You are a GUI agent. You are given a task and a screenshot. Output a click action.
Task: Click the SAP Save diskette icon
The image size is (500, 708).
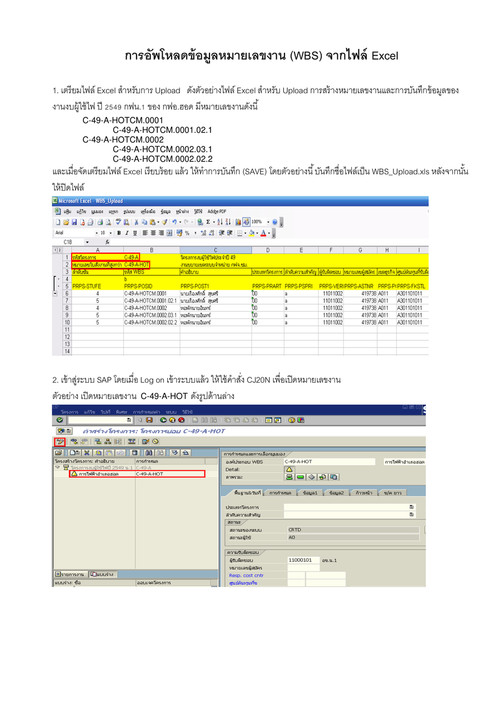(149, 420)
